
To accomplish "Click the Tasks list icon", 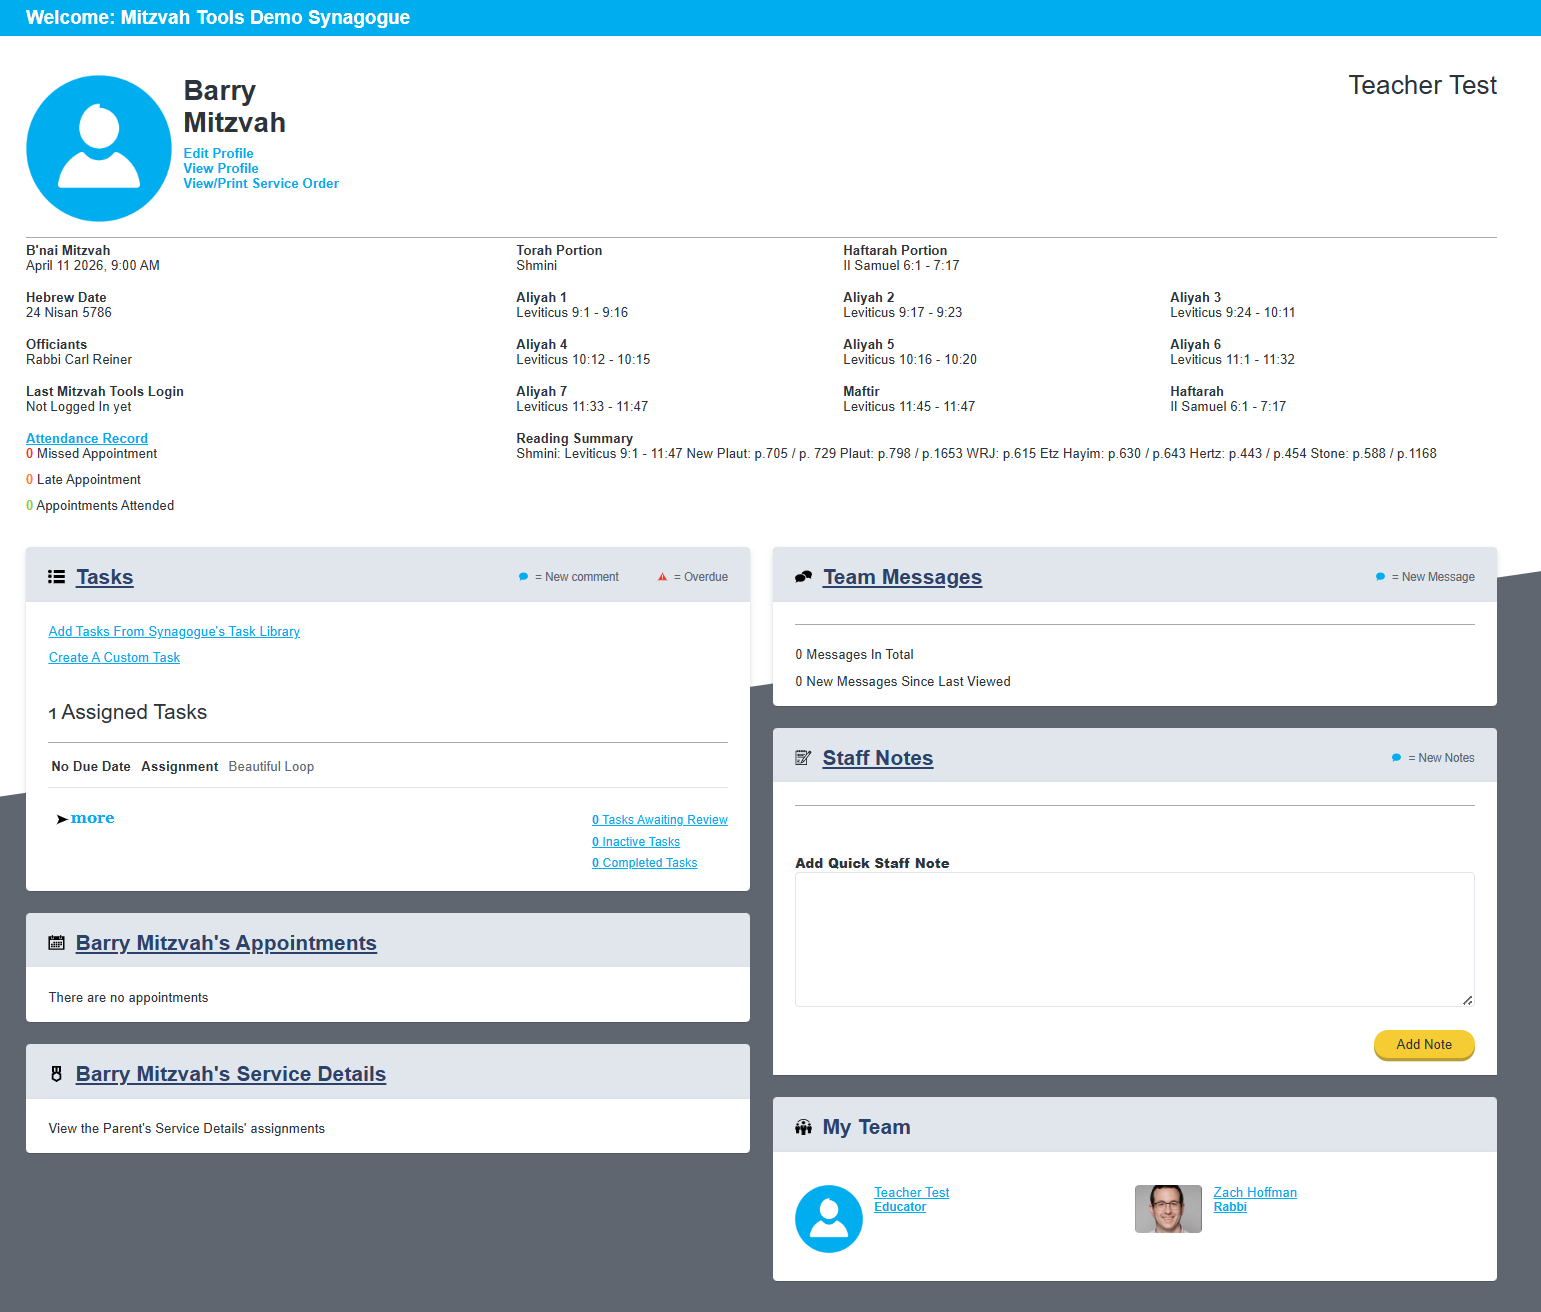I will (x=56, y=577).
